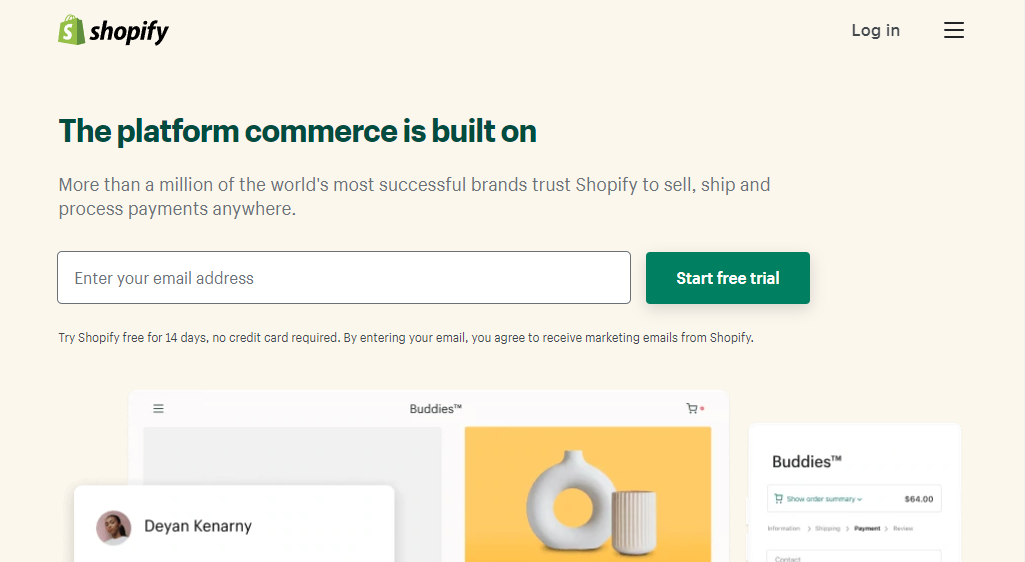Open the main hamburger menu
Screen dimensions: 1025x562
pos(954,30)
